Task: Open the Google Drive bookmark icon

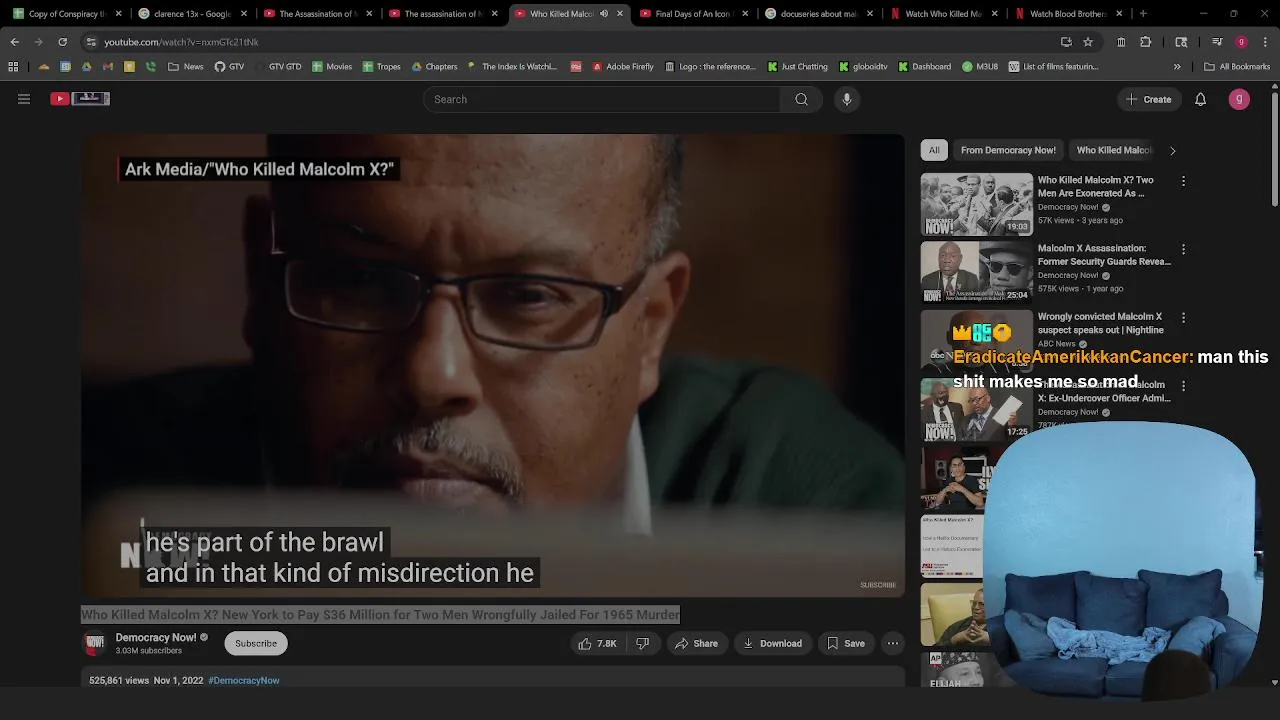Action: (87, 67)
